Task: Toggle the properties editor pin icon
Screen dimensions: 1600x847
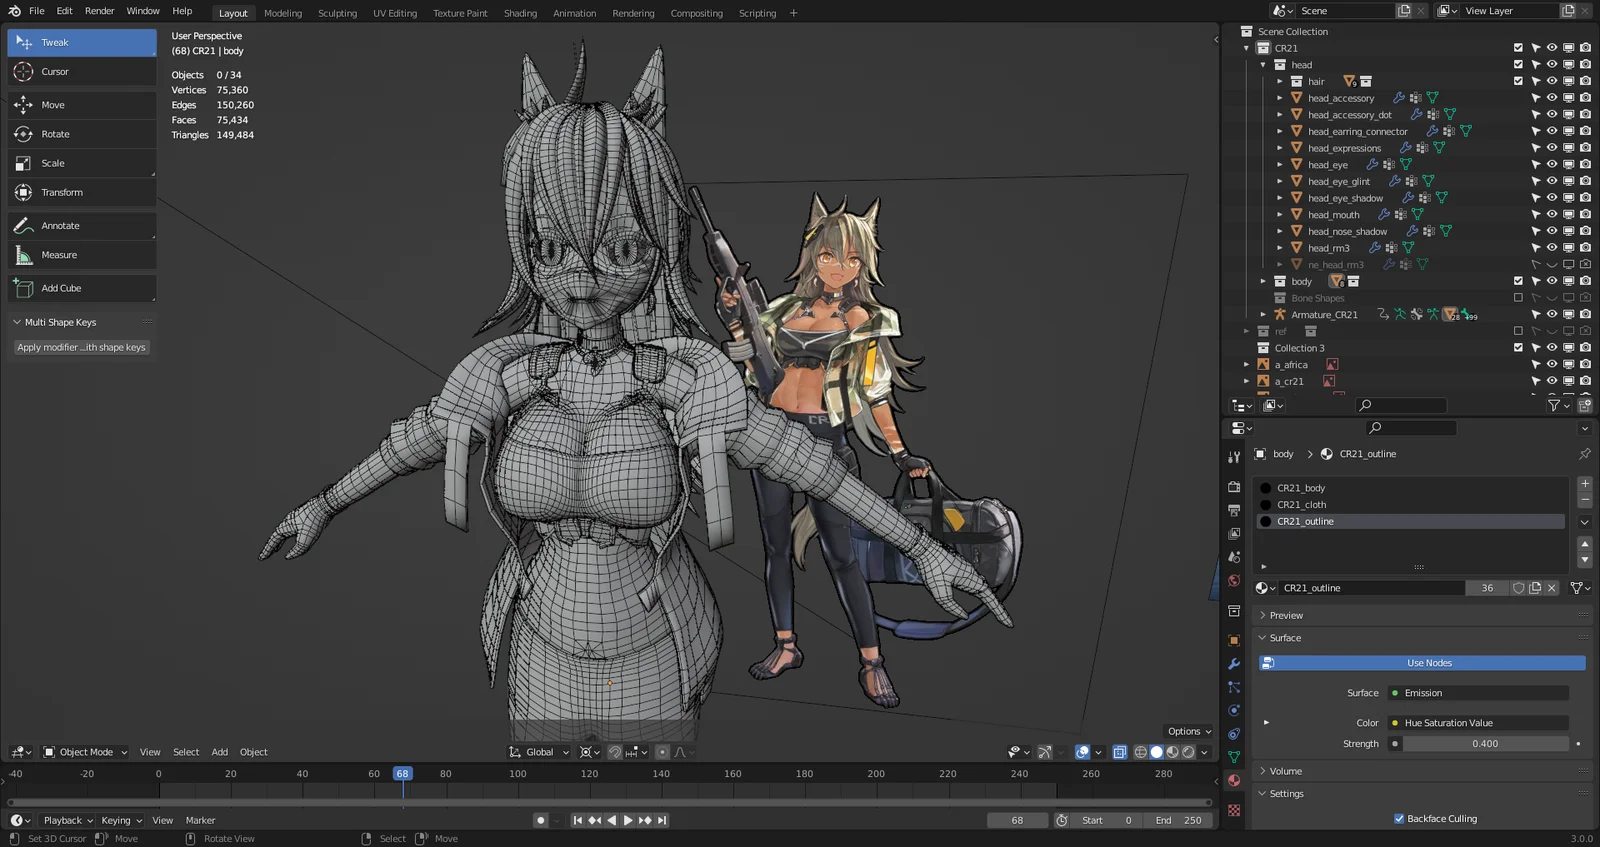Action: 1585,454
